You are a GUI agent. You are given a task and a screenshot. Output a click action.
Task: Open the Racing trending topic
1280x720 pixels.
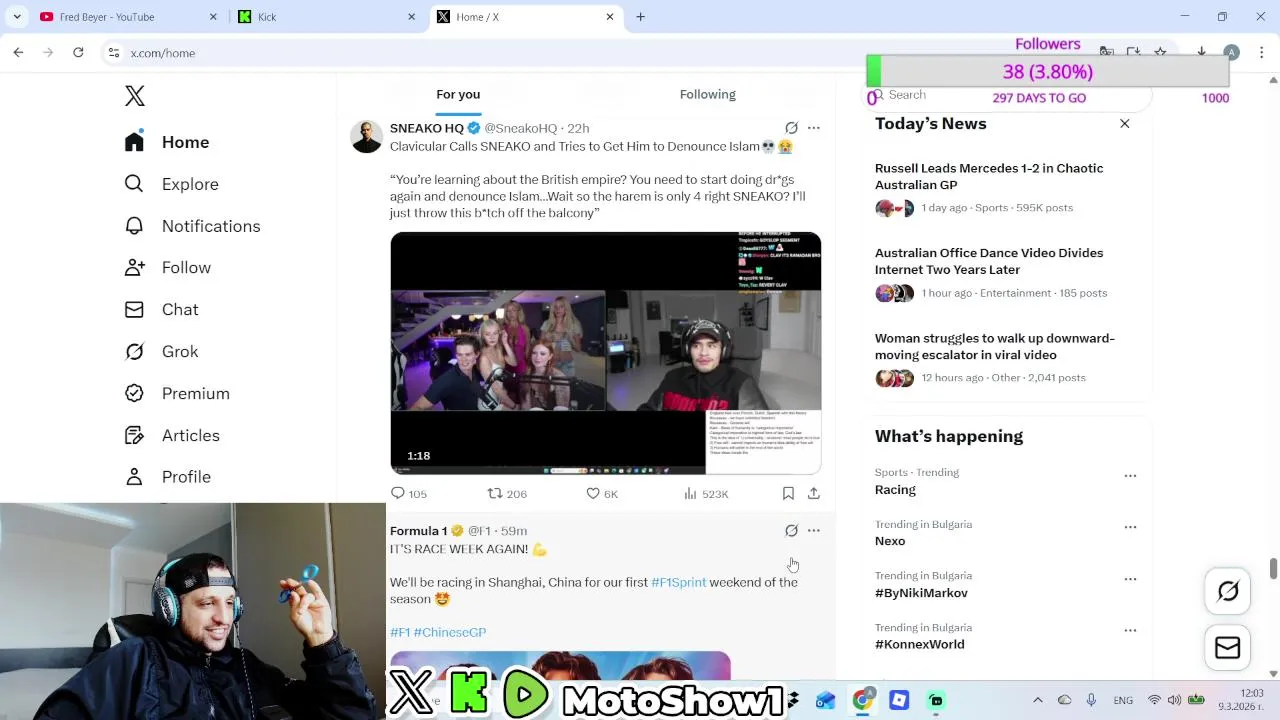(895, 489)
